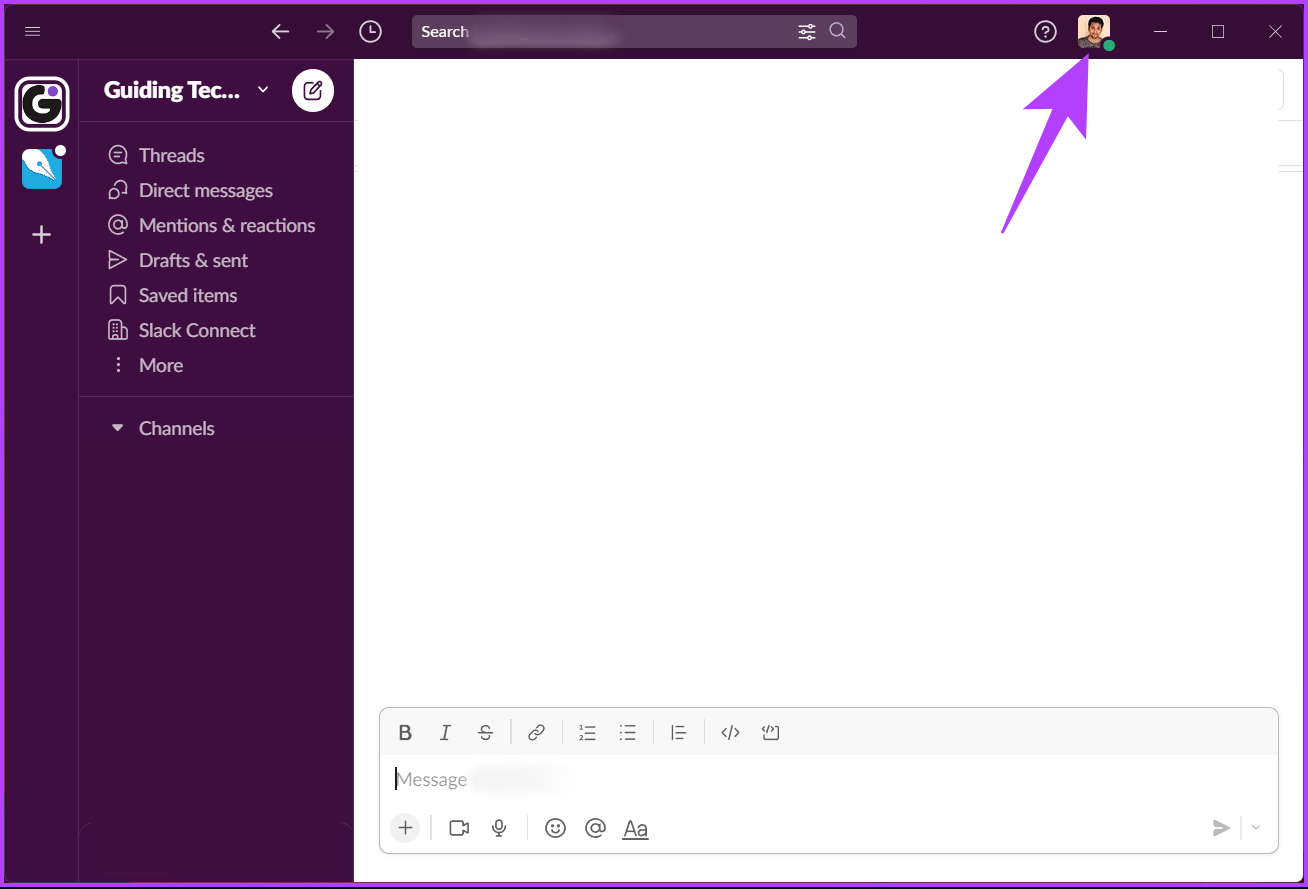
Task: Expand the Guiding Tech workspace dropdown
Action: coord(263,89)
